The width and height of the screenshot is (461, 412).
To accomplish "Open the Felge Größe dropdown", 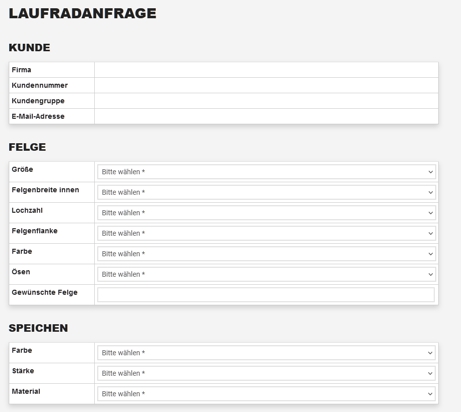I will tap(266, 172).
